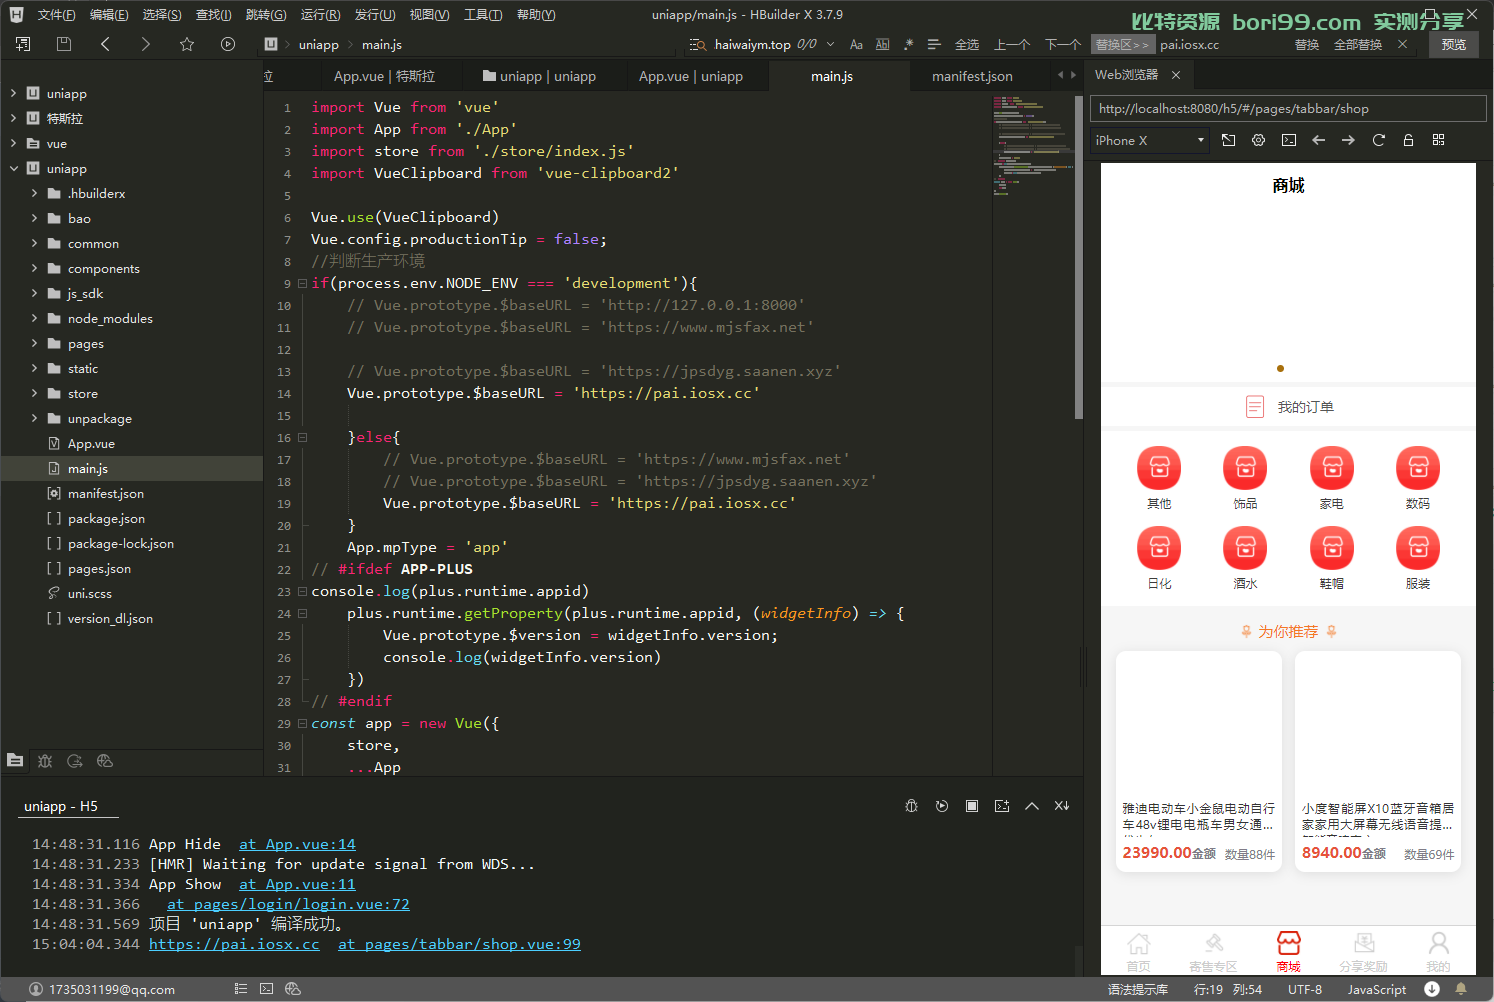This screenshot has height=1002, width=1494.
Task: Open uni.scss in the file tree
Action: [x=90, y=593]
